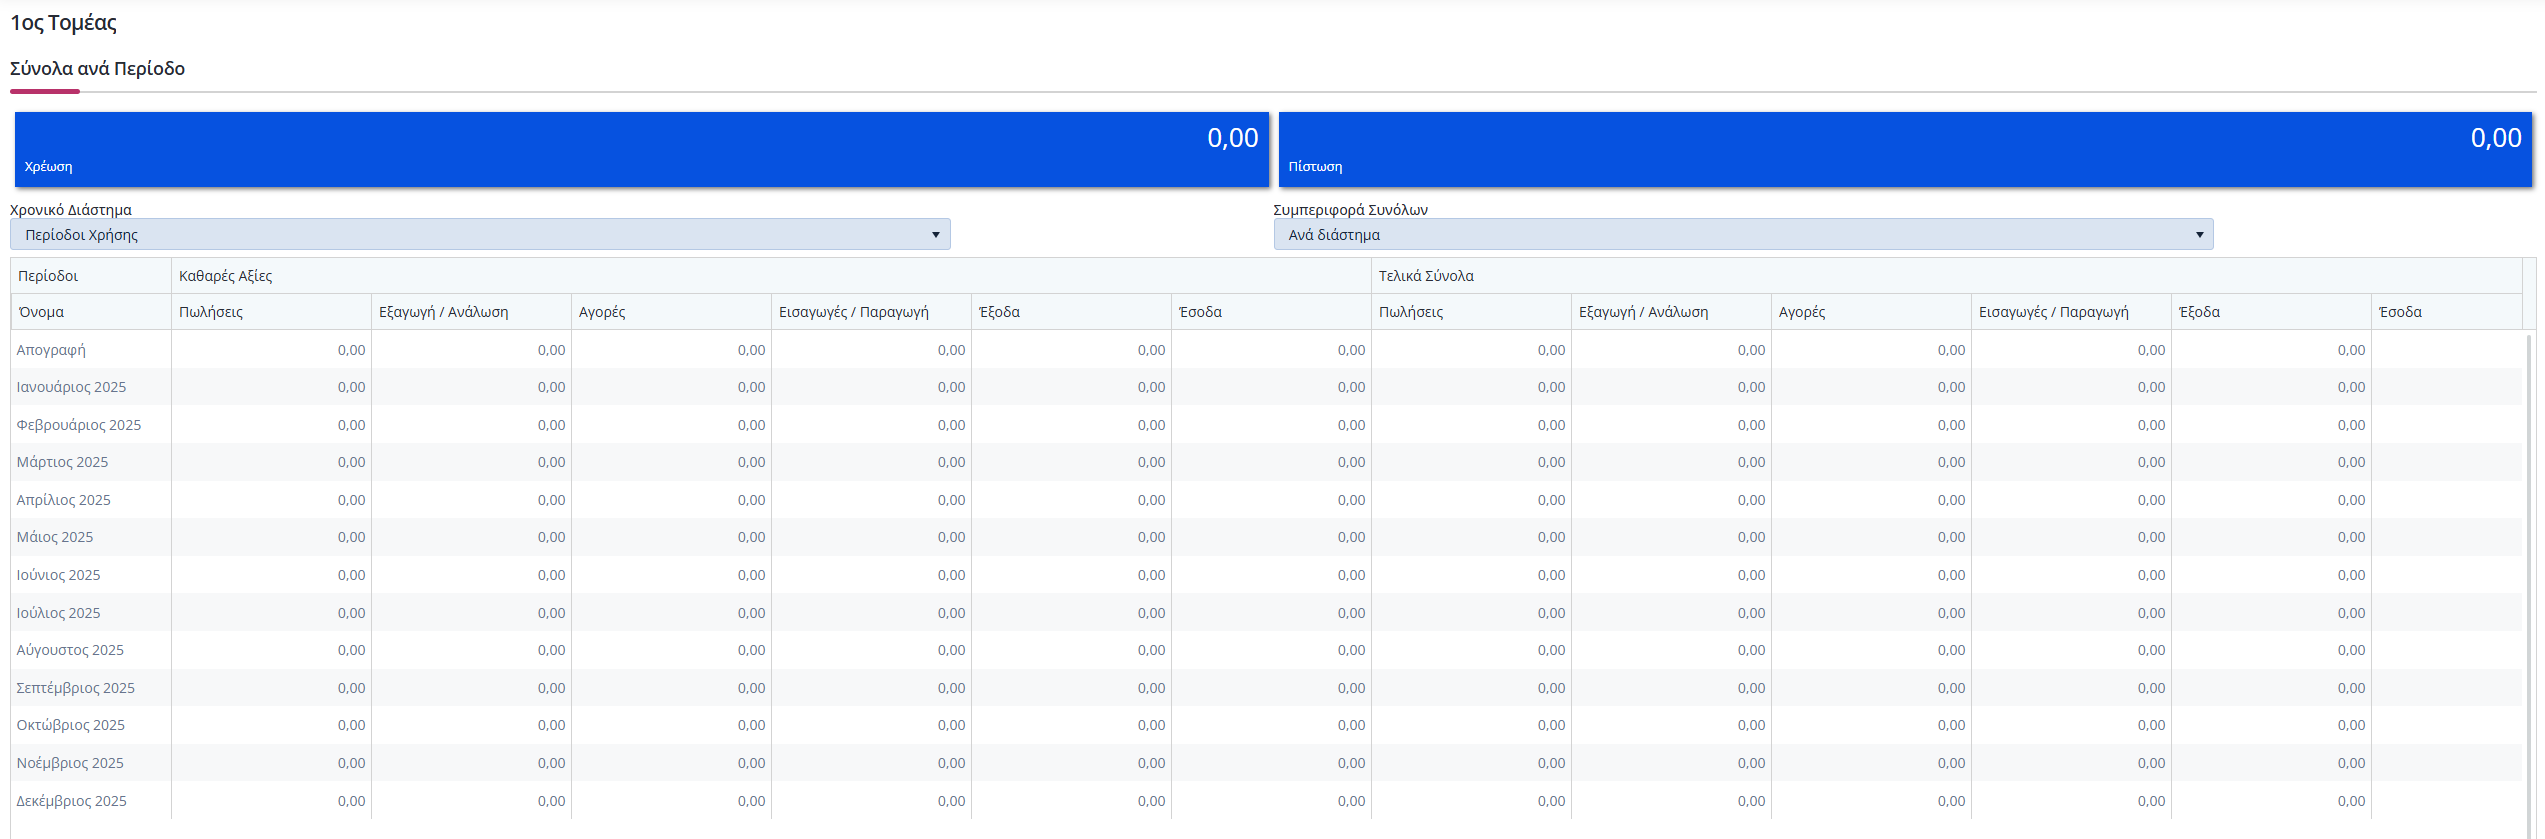2545x839 pixels.
Task: Click Πωλήσεις header under Τελικά Σύνολα
Action: (1471, 312)
